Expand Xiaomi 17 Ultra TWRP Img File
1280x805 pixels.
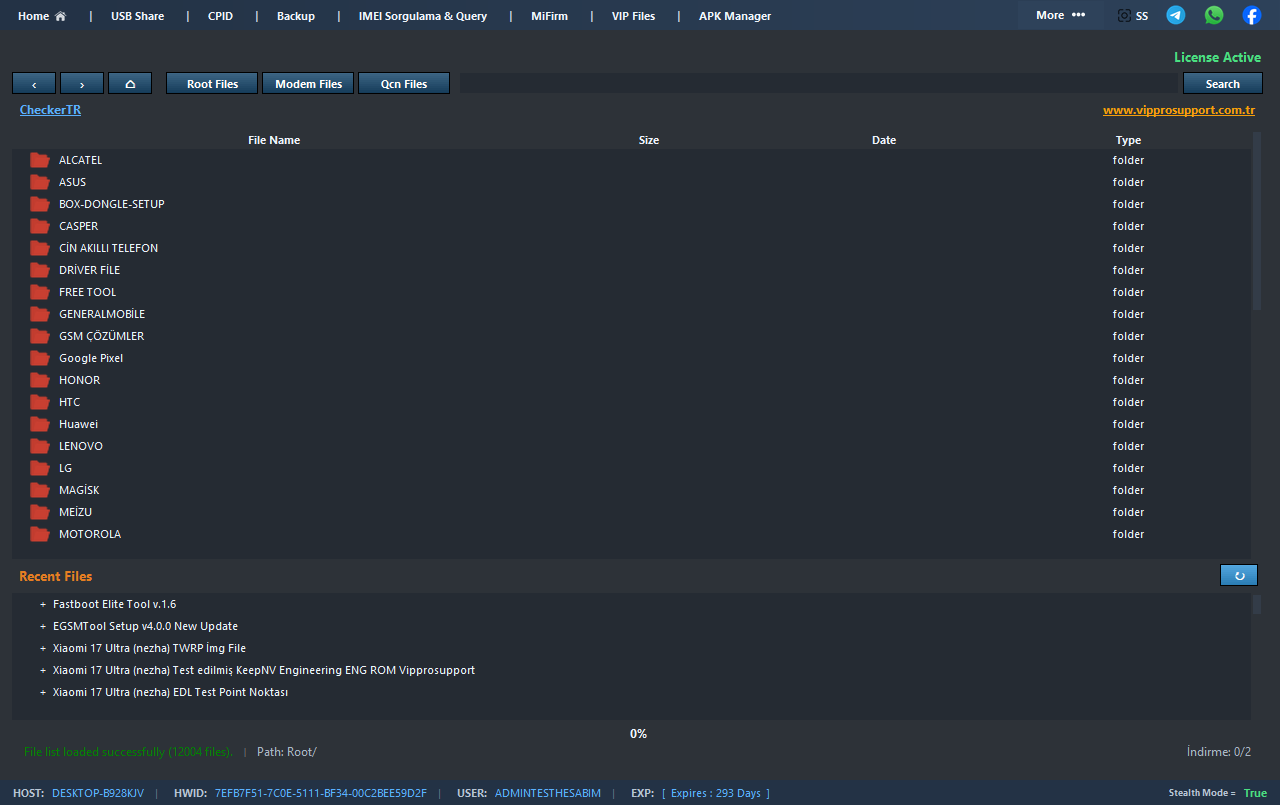[x=43, y=648]
